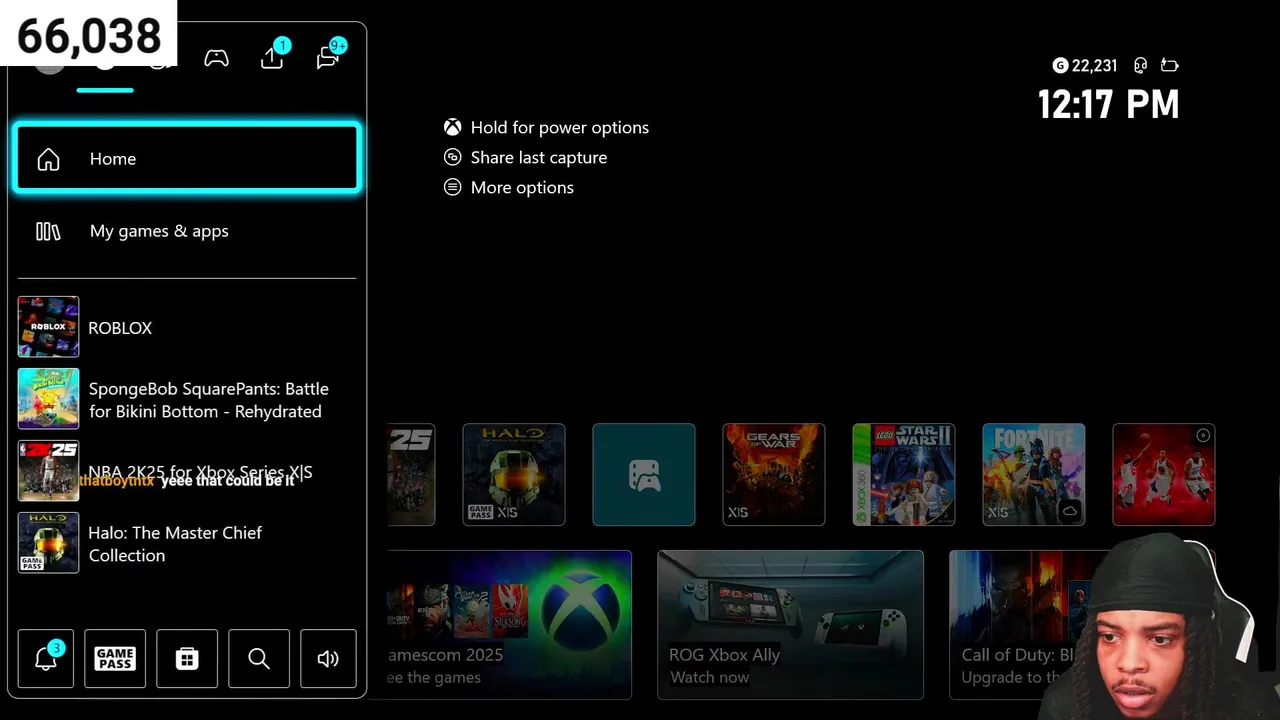
Task: Click the Halo thumbnail in guide
Action: tap(48, 543)
